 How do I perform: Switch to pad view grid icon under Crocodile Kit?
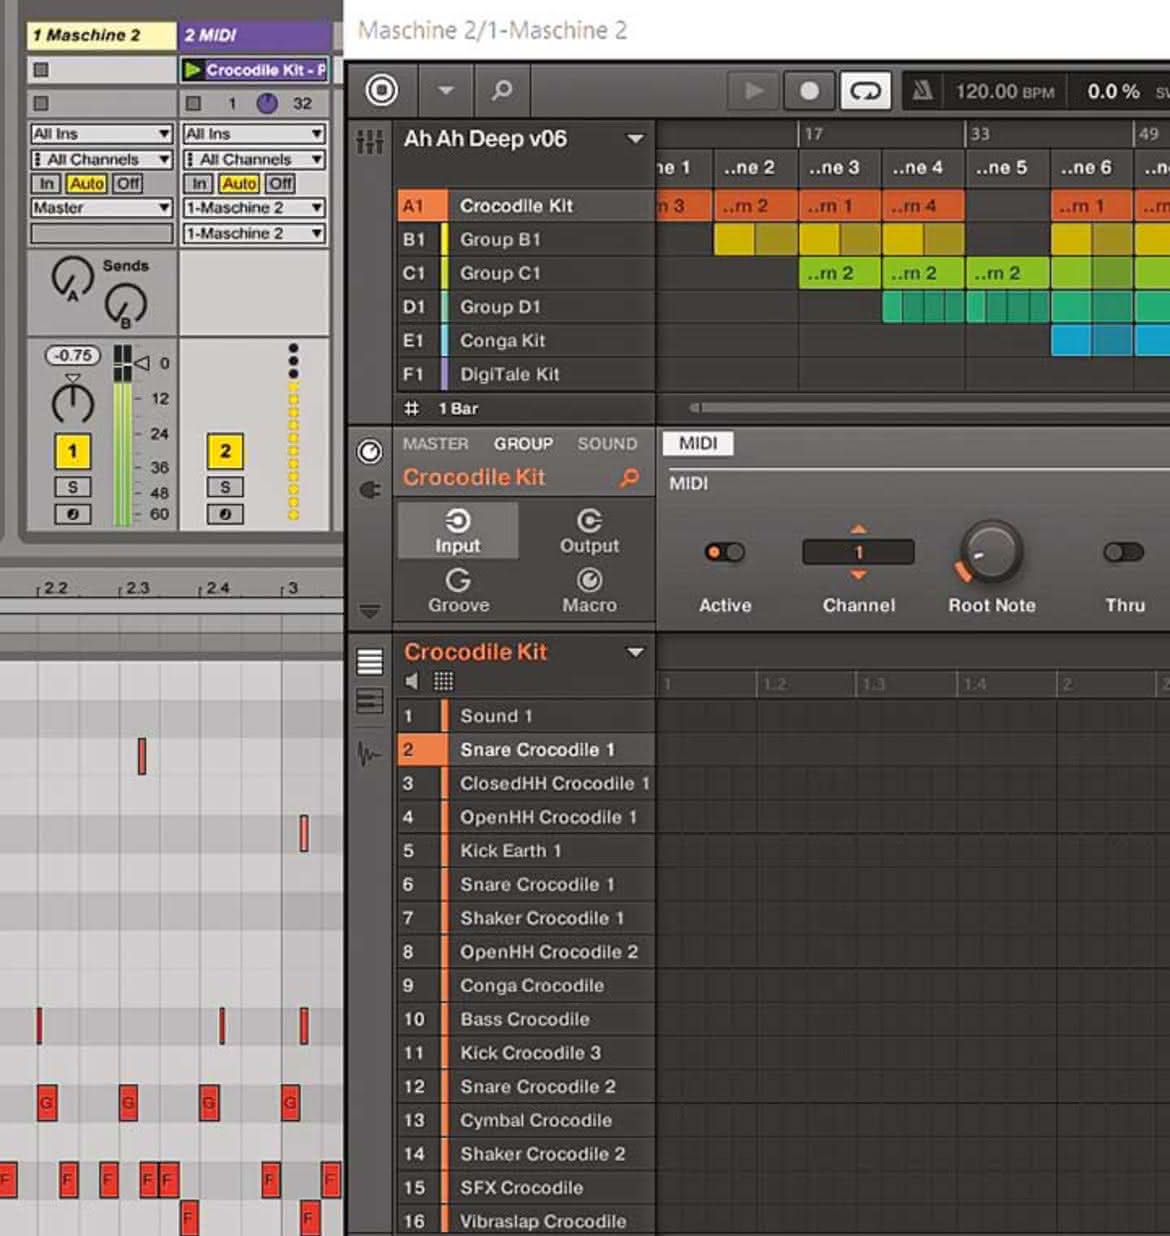click(443, 682)
